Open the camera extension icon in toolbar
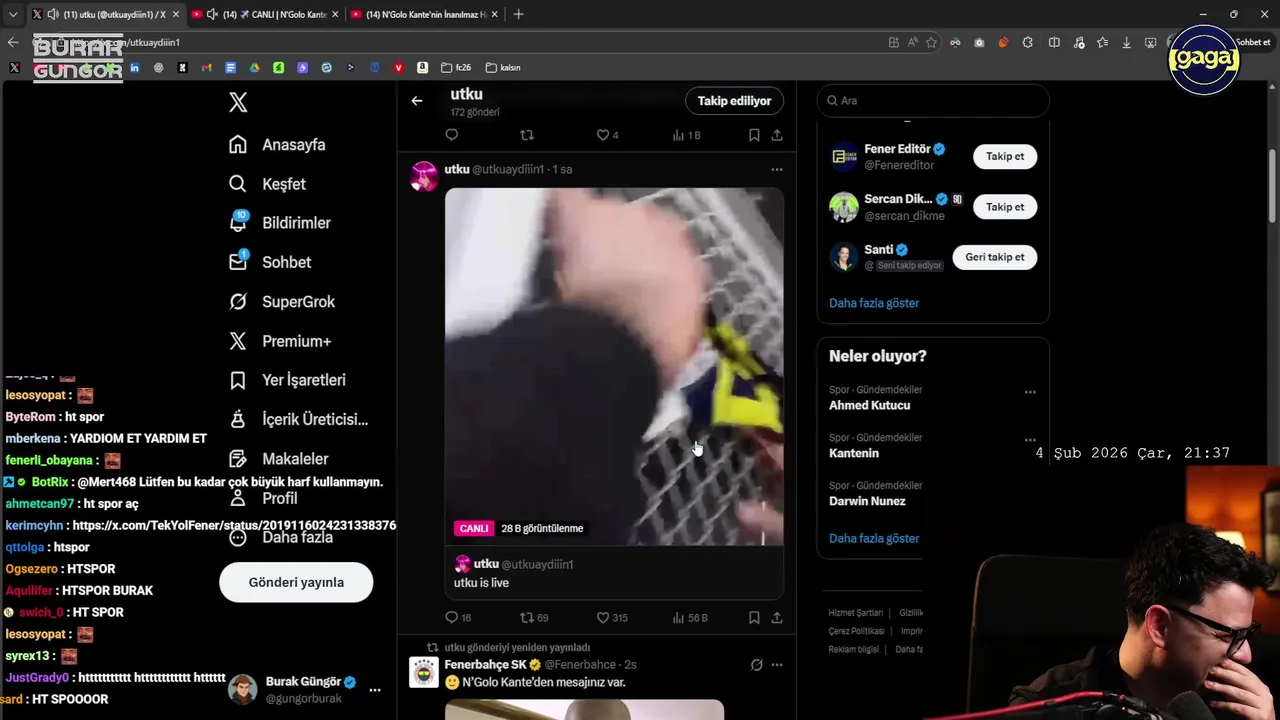This screenshot has height=720, width=1280. (x=979, y=43)
